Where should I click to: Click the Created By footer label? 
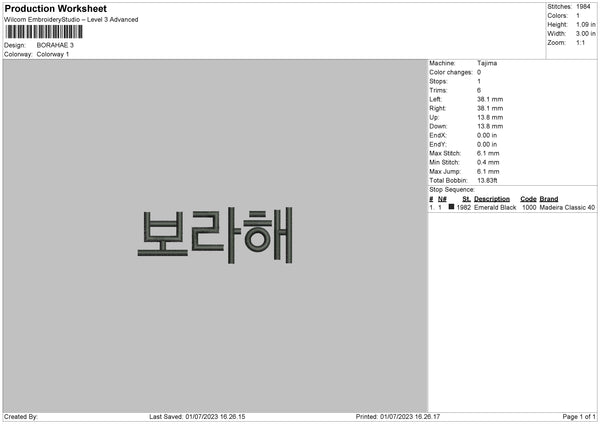[21, 417]
